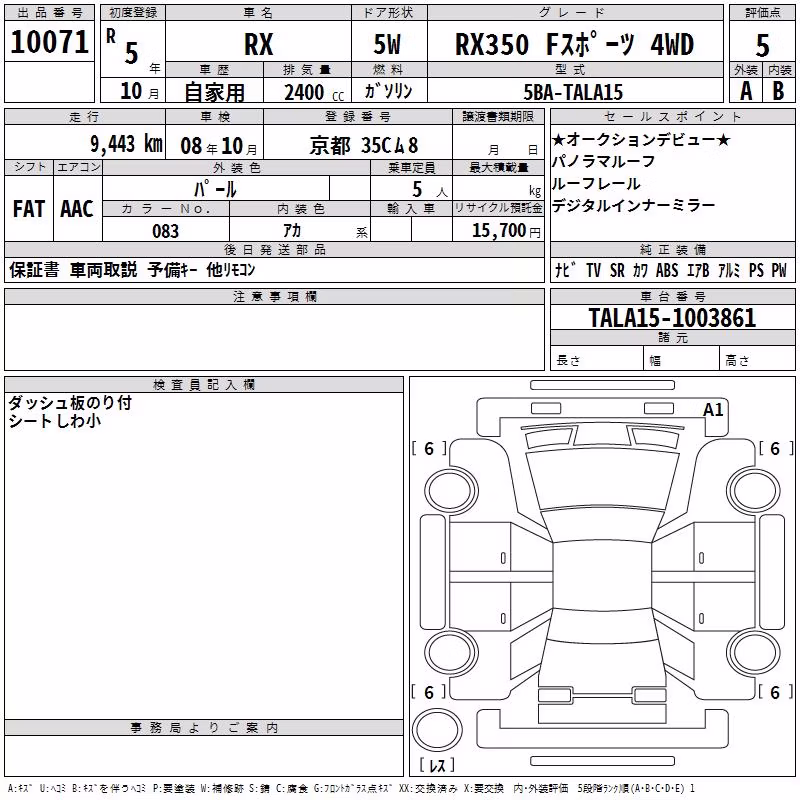Click the 事務局よりご案内 header
Screen dimensions: 800x800
(x=204, y=728)
